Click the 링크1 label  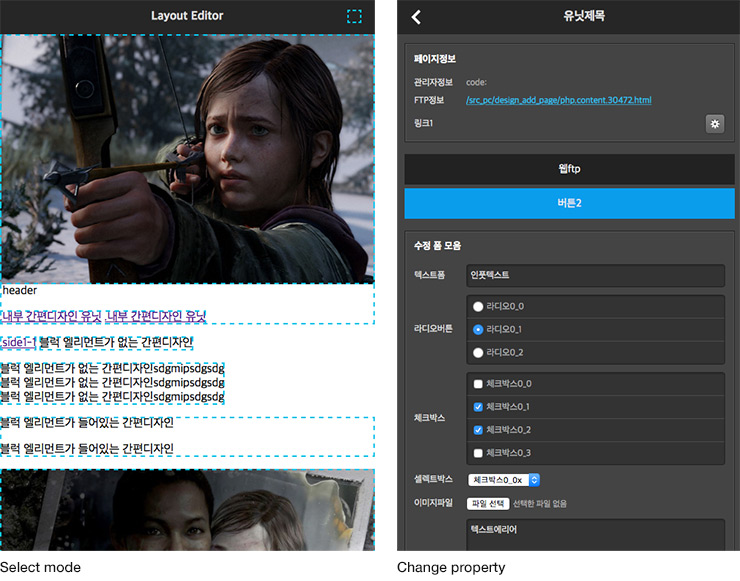423,123
